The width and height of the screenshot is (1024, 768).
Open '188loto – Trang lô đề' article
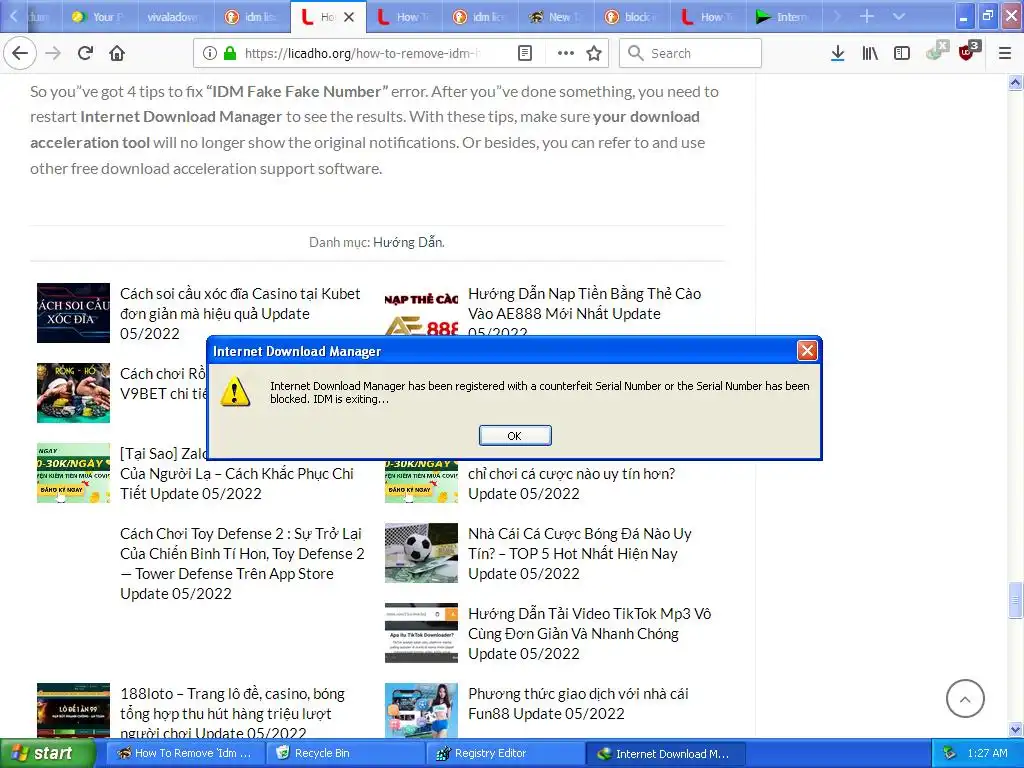pyautogui.click(x=232, y=713)
